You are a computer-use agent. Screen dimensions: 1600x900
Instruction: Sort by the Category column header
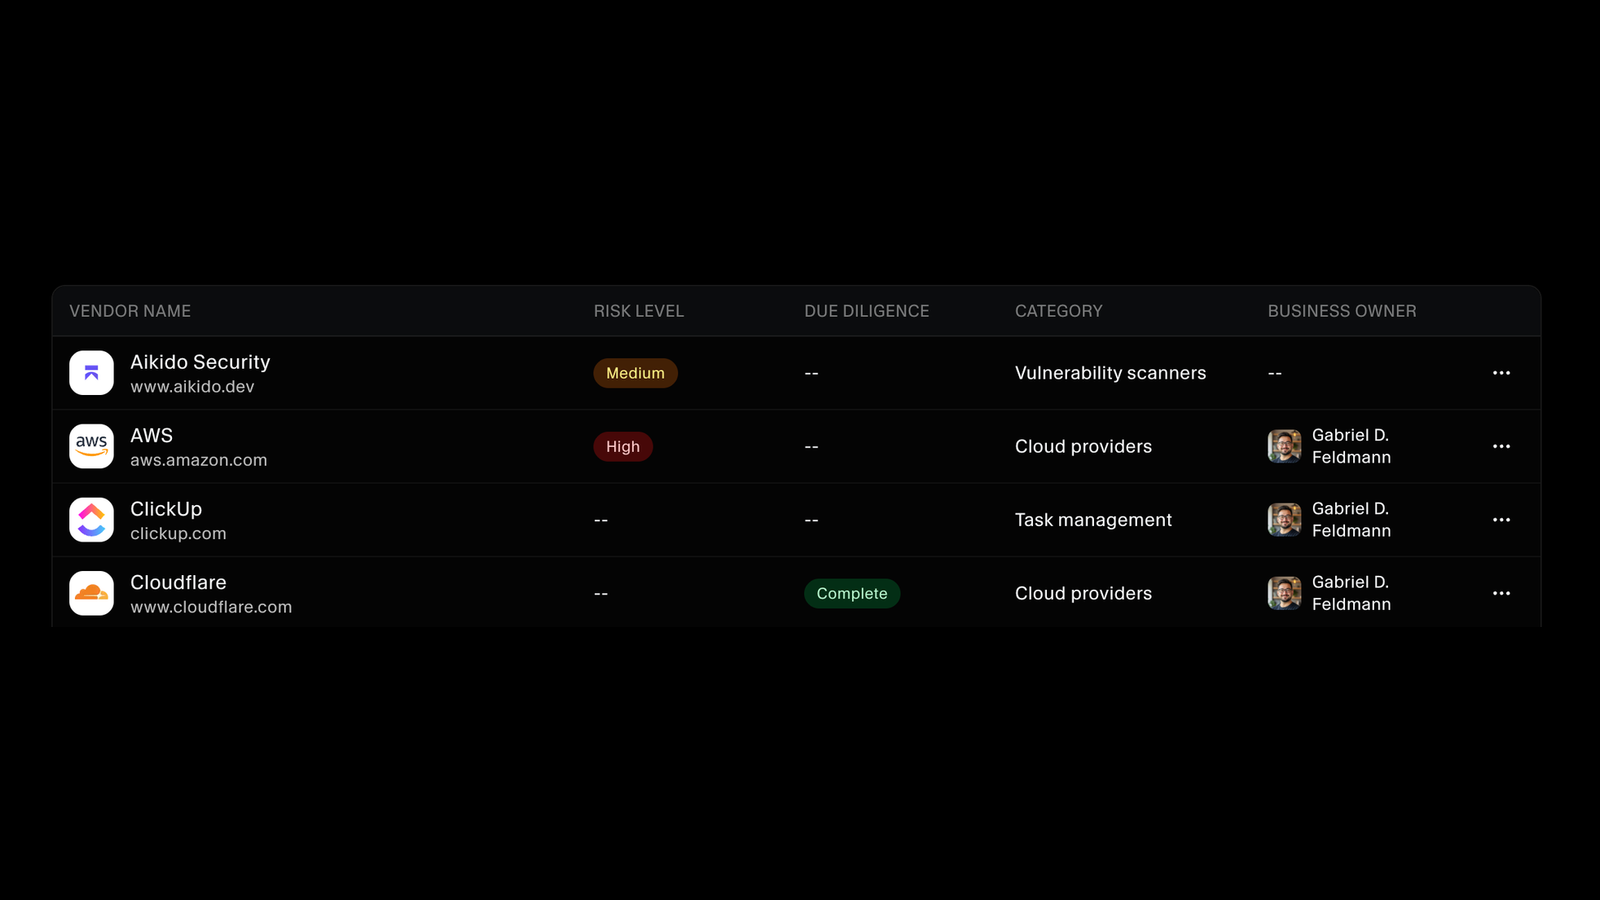1059,311
